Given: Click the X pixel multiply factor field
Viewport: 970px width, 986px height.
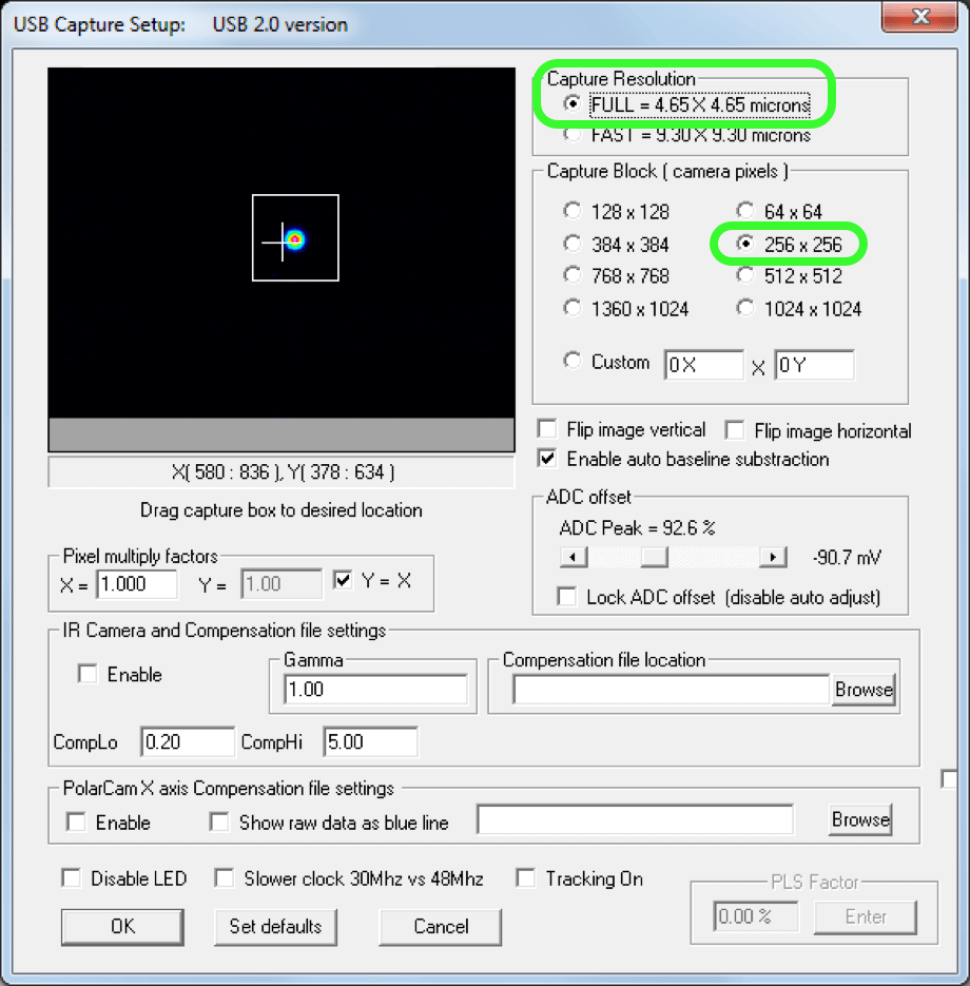Looking at the screenshot, I should coord(136,585).
